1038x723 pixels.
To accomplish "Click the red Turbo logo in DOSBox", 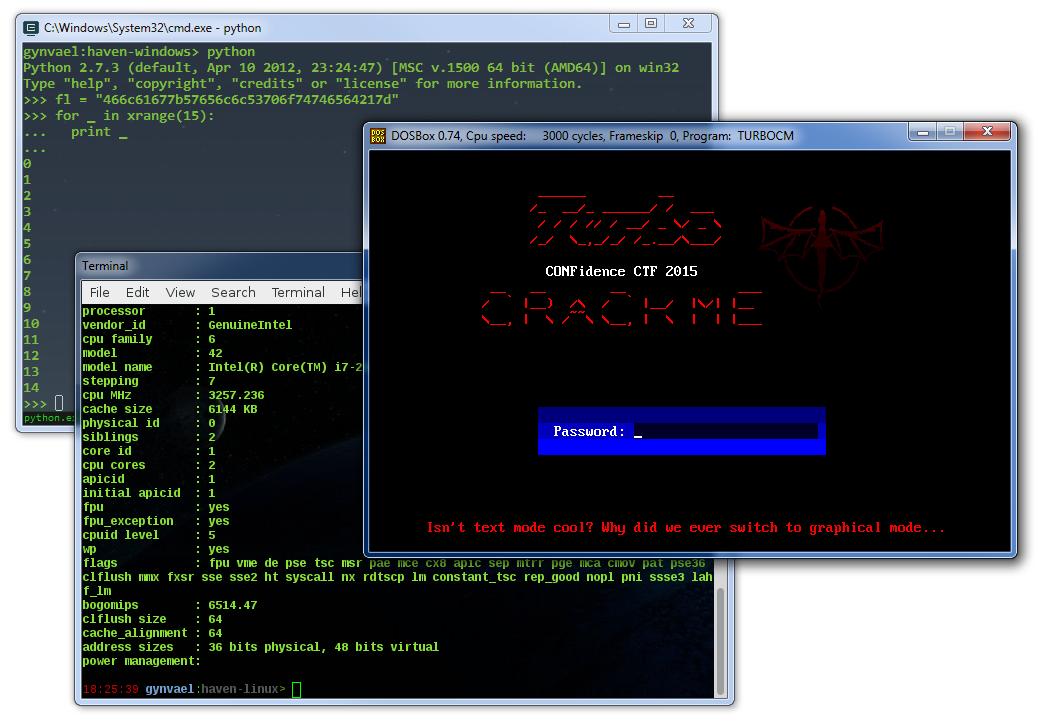I will 625,221.
